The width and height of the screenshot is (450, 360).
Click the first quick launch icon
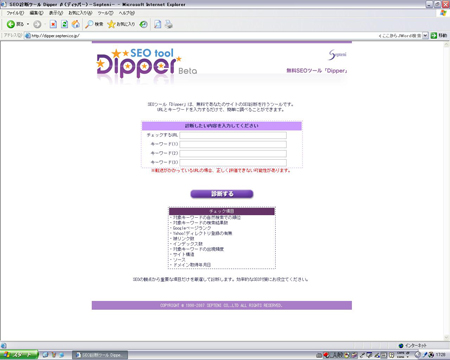click(x=45, y=355)
